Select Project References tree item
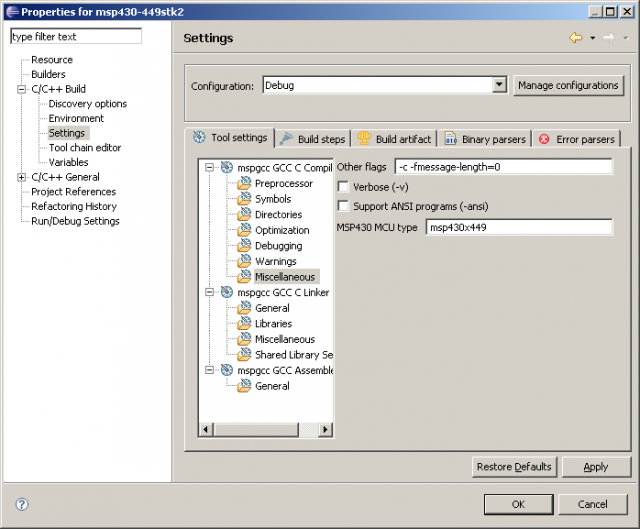The image size is (640, 529). point(73,192)
